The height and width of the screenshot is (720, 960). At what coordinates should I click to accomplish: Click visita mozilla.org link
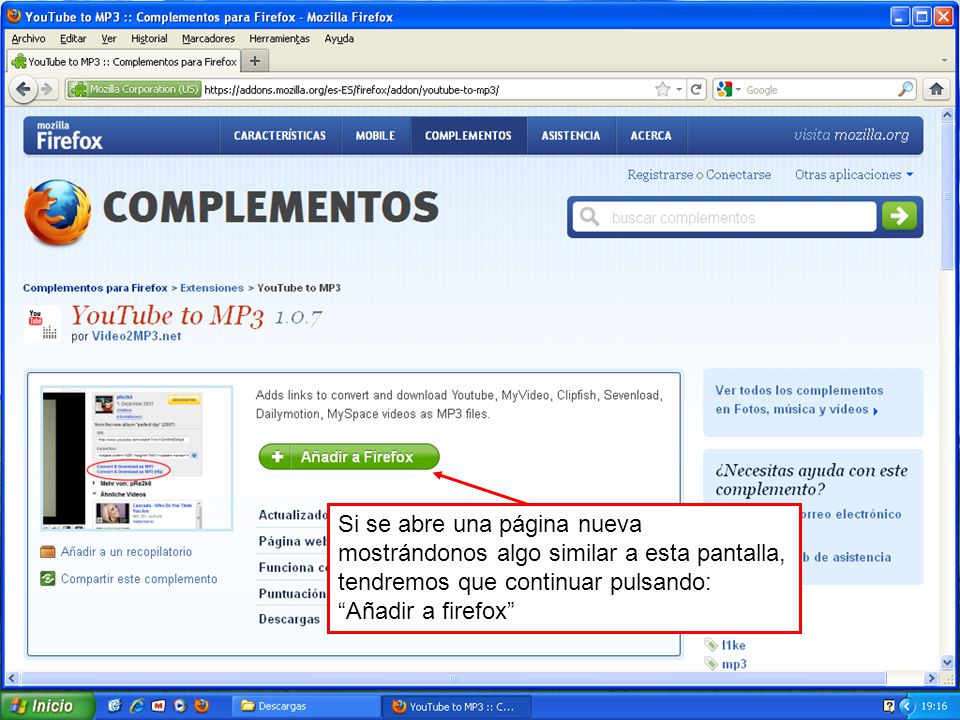point(851,135)
